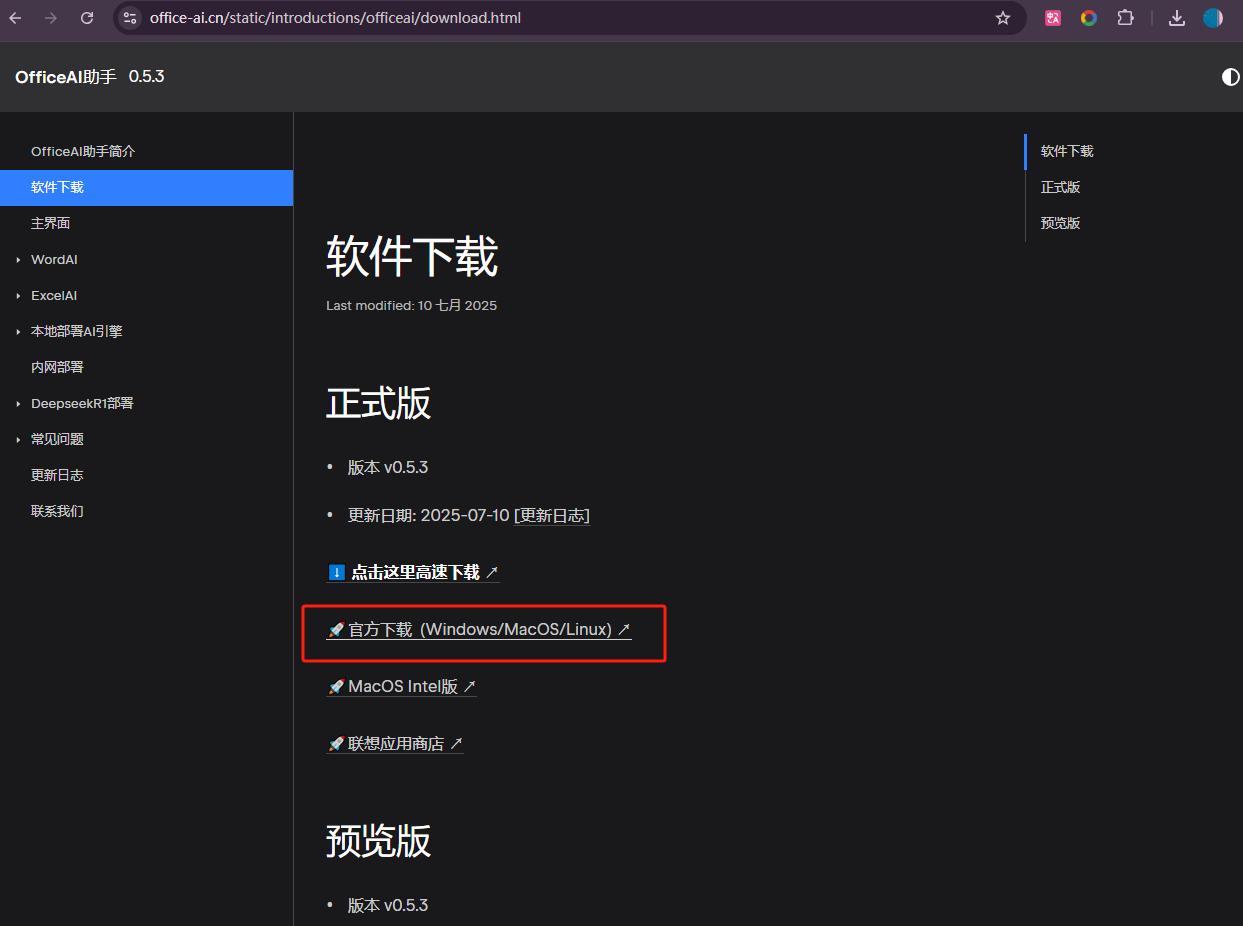Go forward in browser history
Image resolution: width=1243 pixels, height=926 pixels.
tap(51, 18)
